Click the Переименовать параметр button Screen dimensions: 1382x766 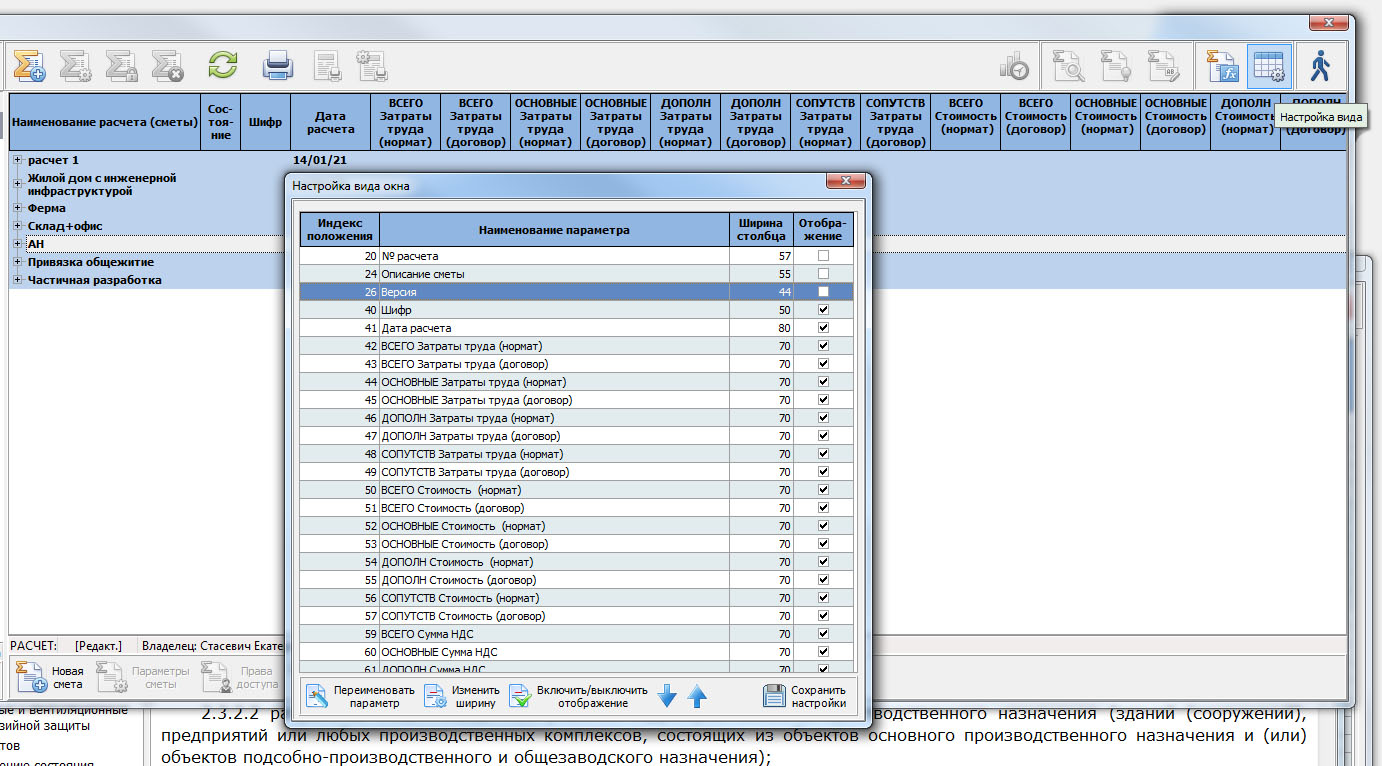pyautogui.click(x=360, y=696)
